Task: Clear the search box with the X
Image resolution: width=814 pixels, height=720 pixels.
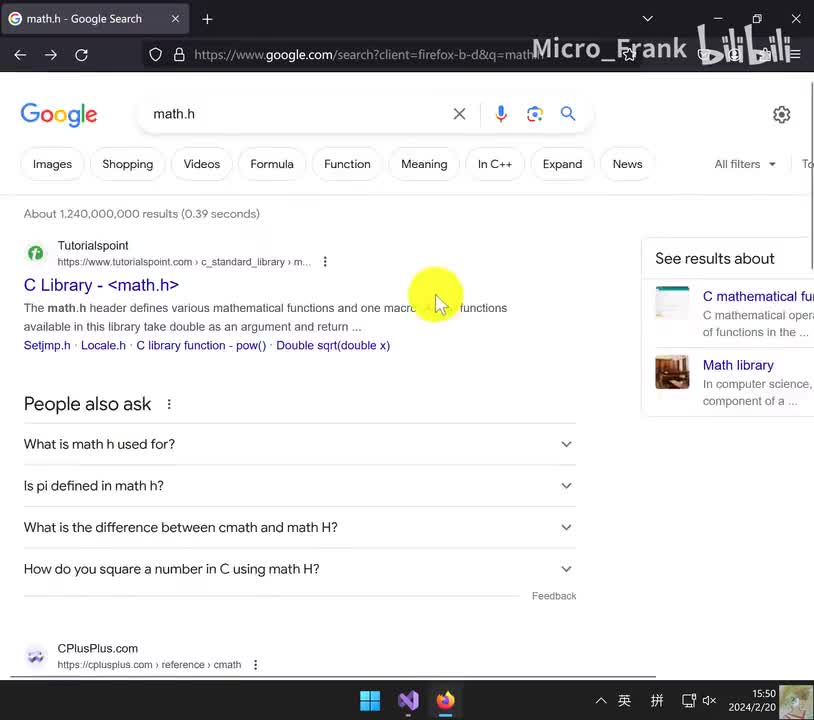Action: (x=459, y=114)
